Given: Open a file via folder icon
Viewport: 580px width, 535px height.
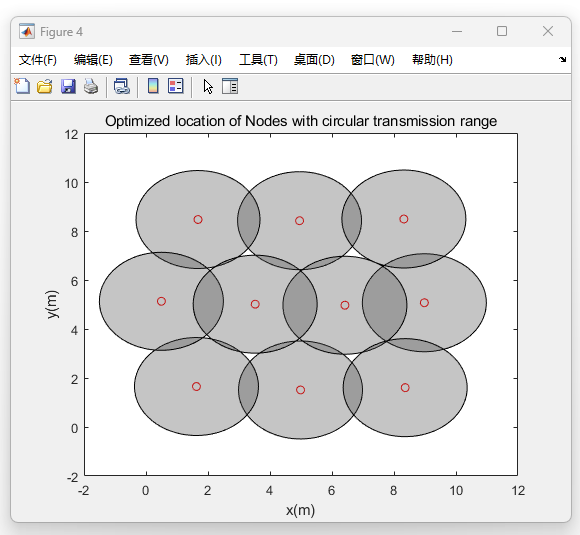Looking at the screenshot, I should (x=45, y=86).
